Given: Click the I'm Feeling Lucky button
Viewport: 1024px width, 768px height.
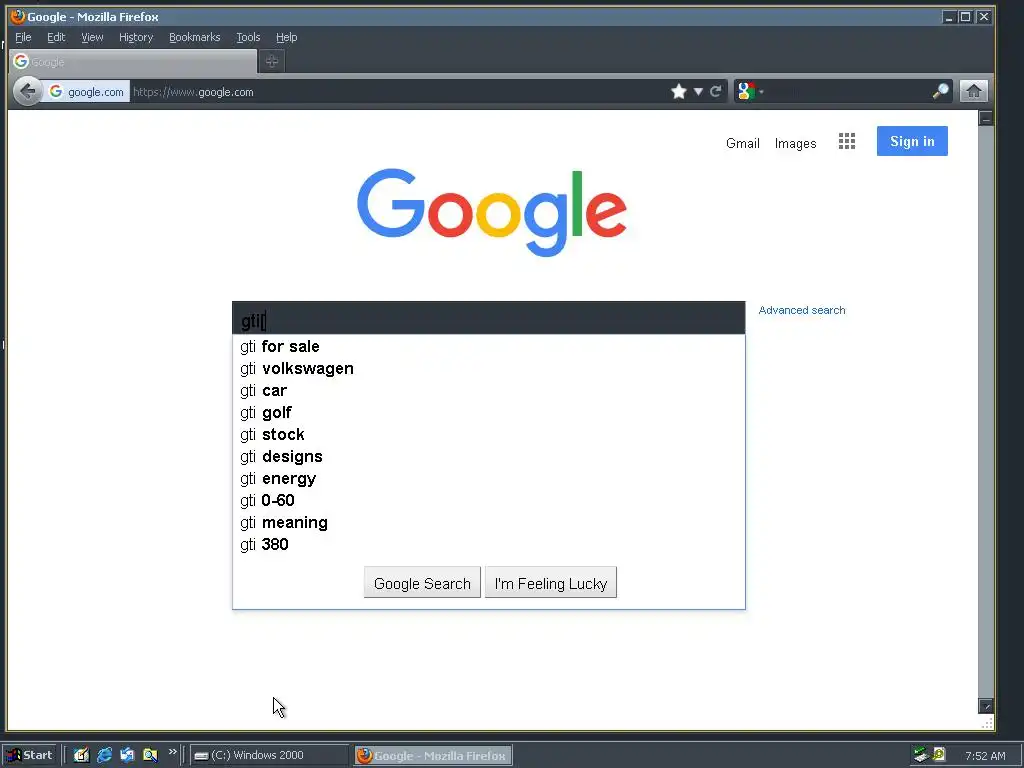Looking at the screenshot, I should (x=551, y=583).
